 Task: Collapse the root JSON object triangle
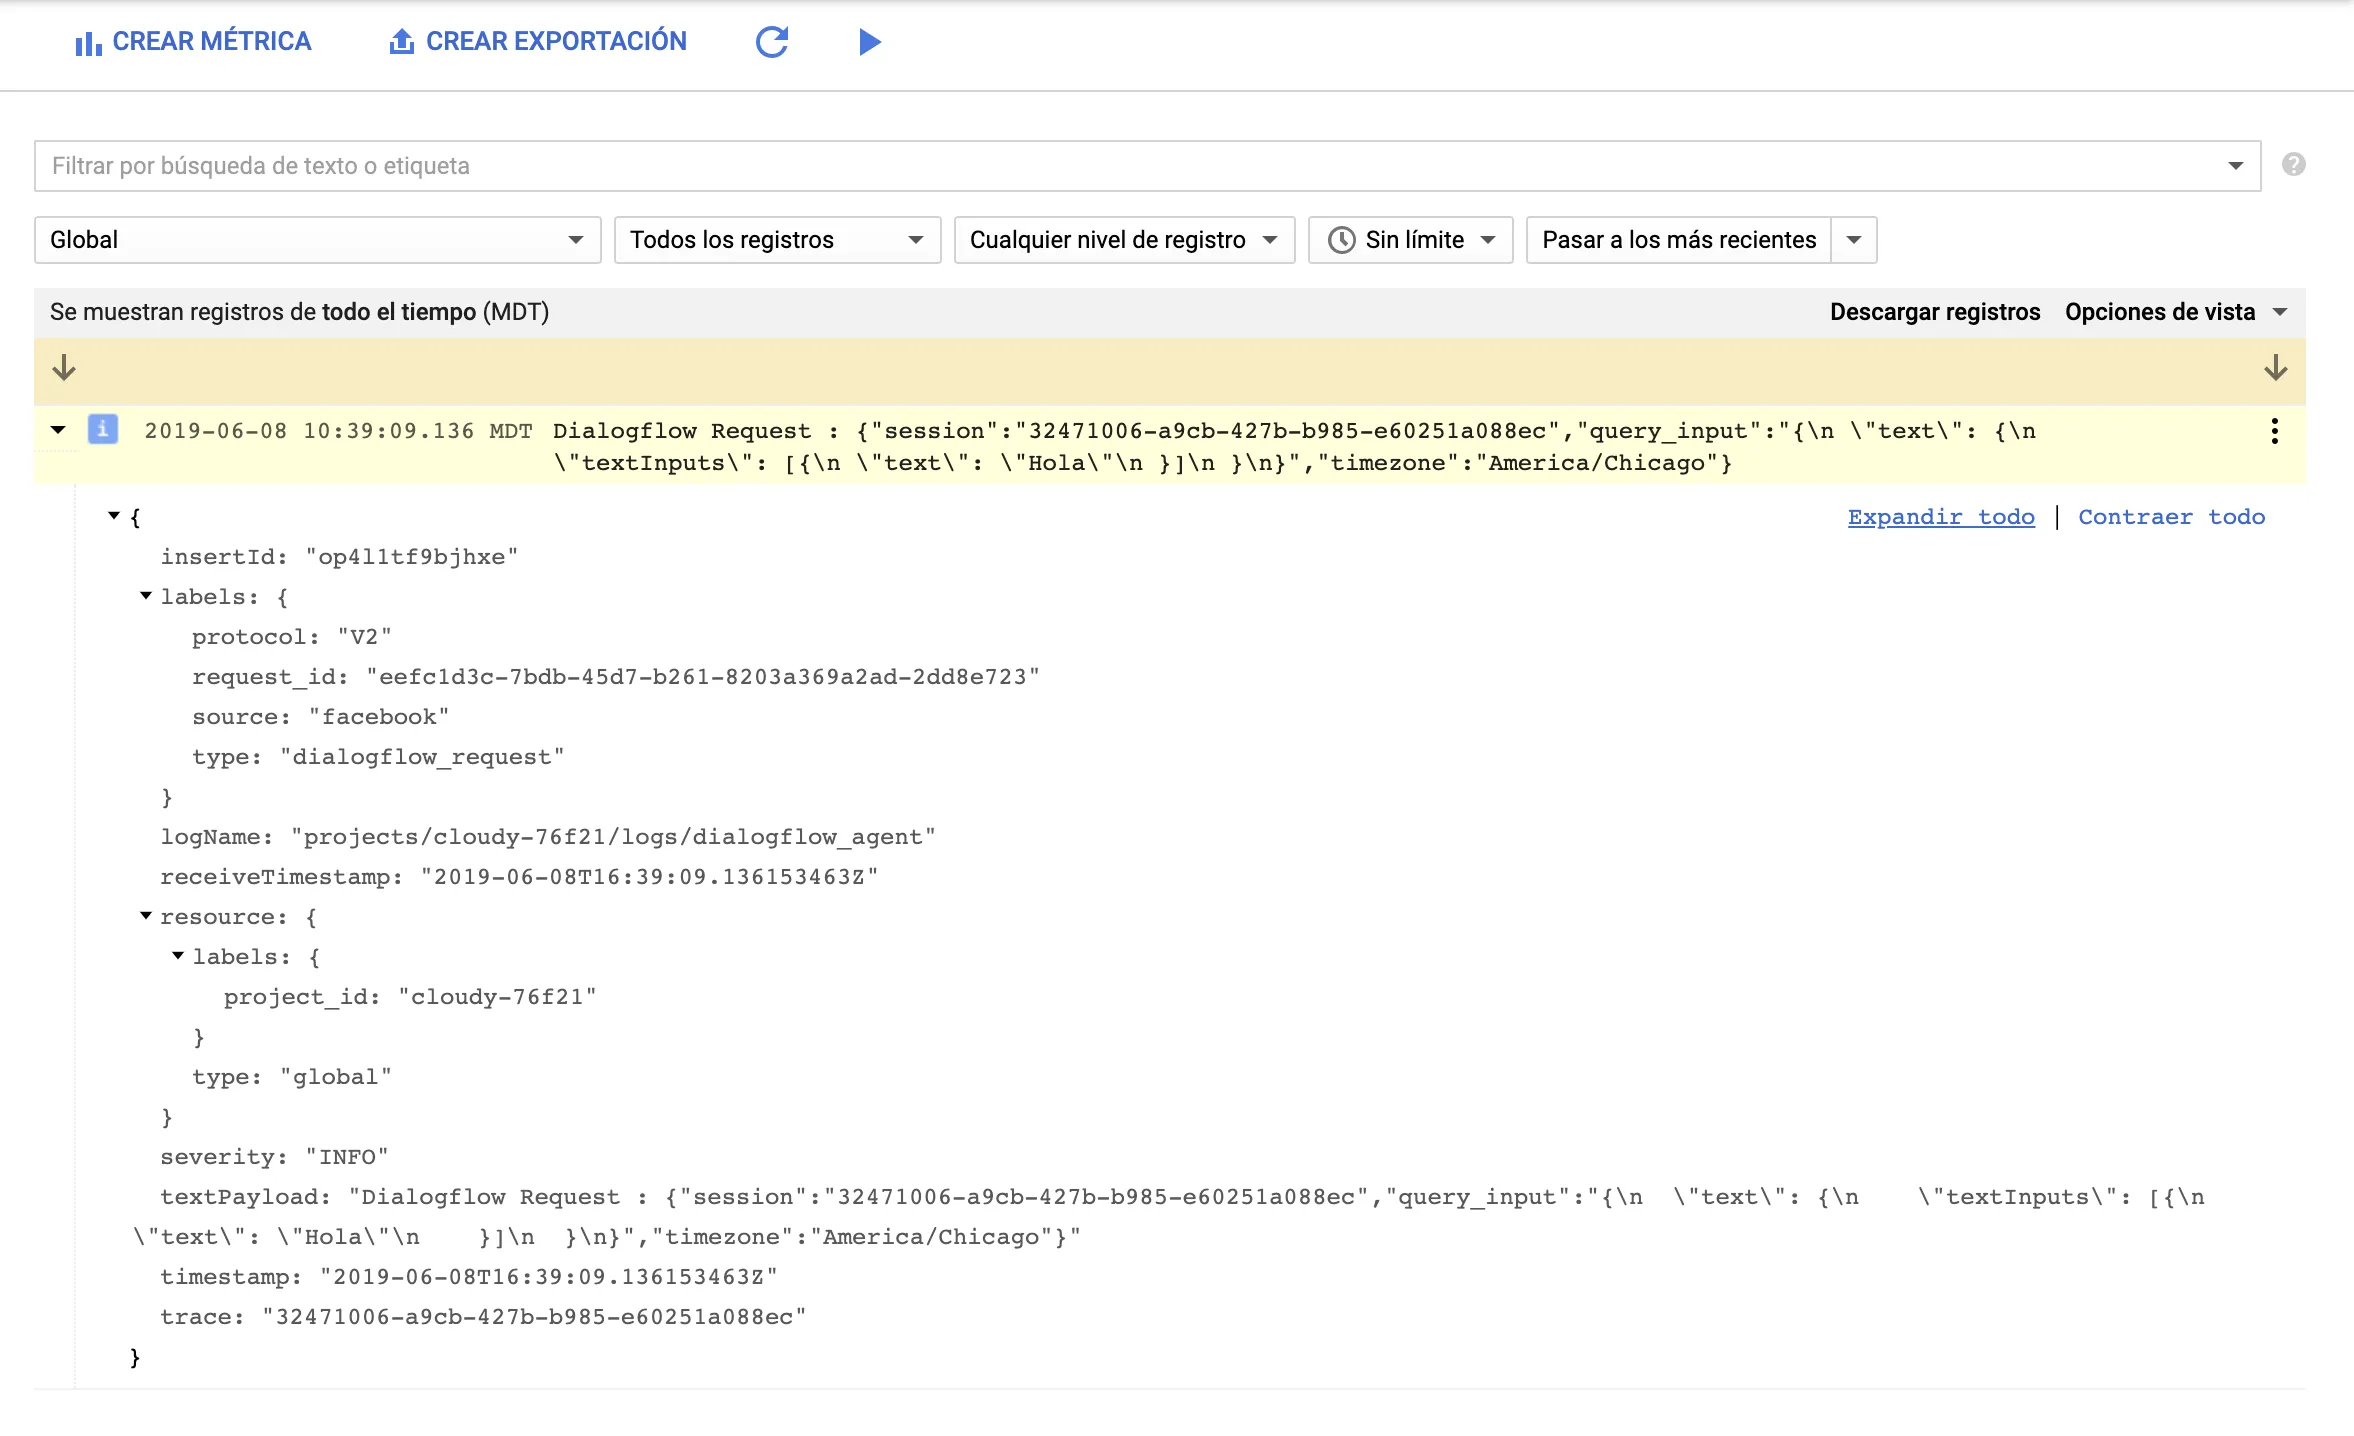(114, 516)
